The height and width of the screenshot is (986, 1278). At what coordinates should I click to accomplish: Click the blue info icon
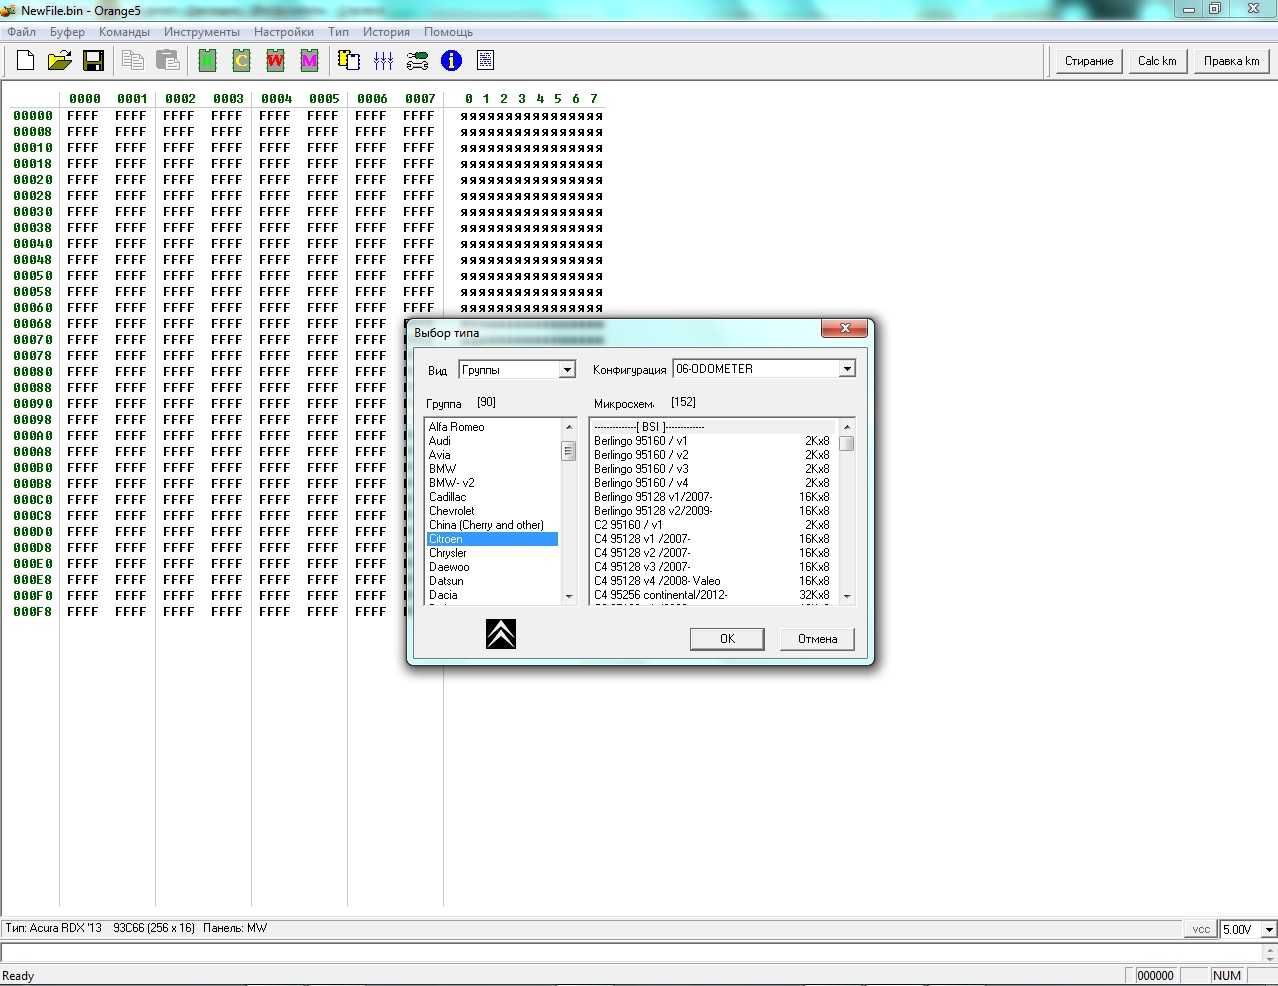[x=451, y=61]
